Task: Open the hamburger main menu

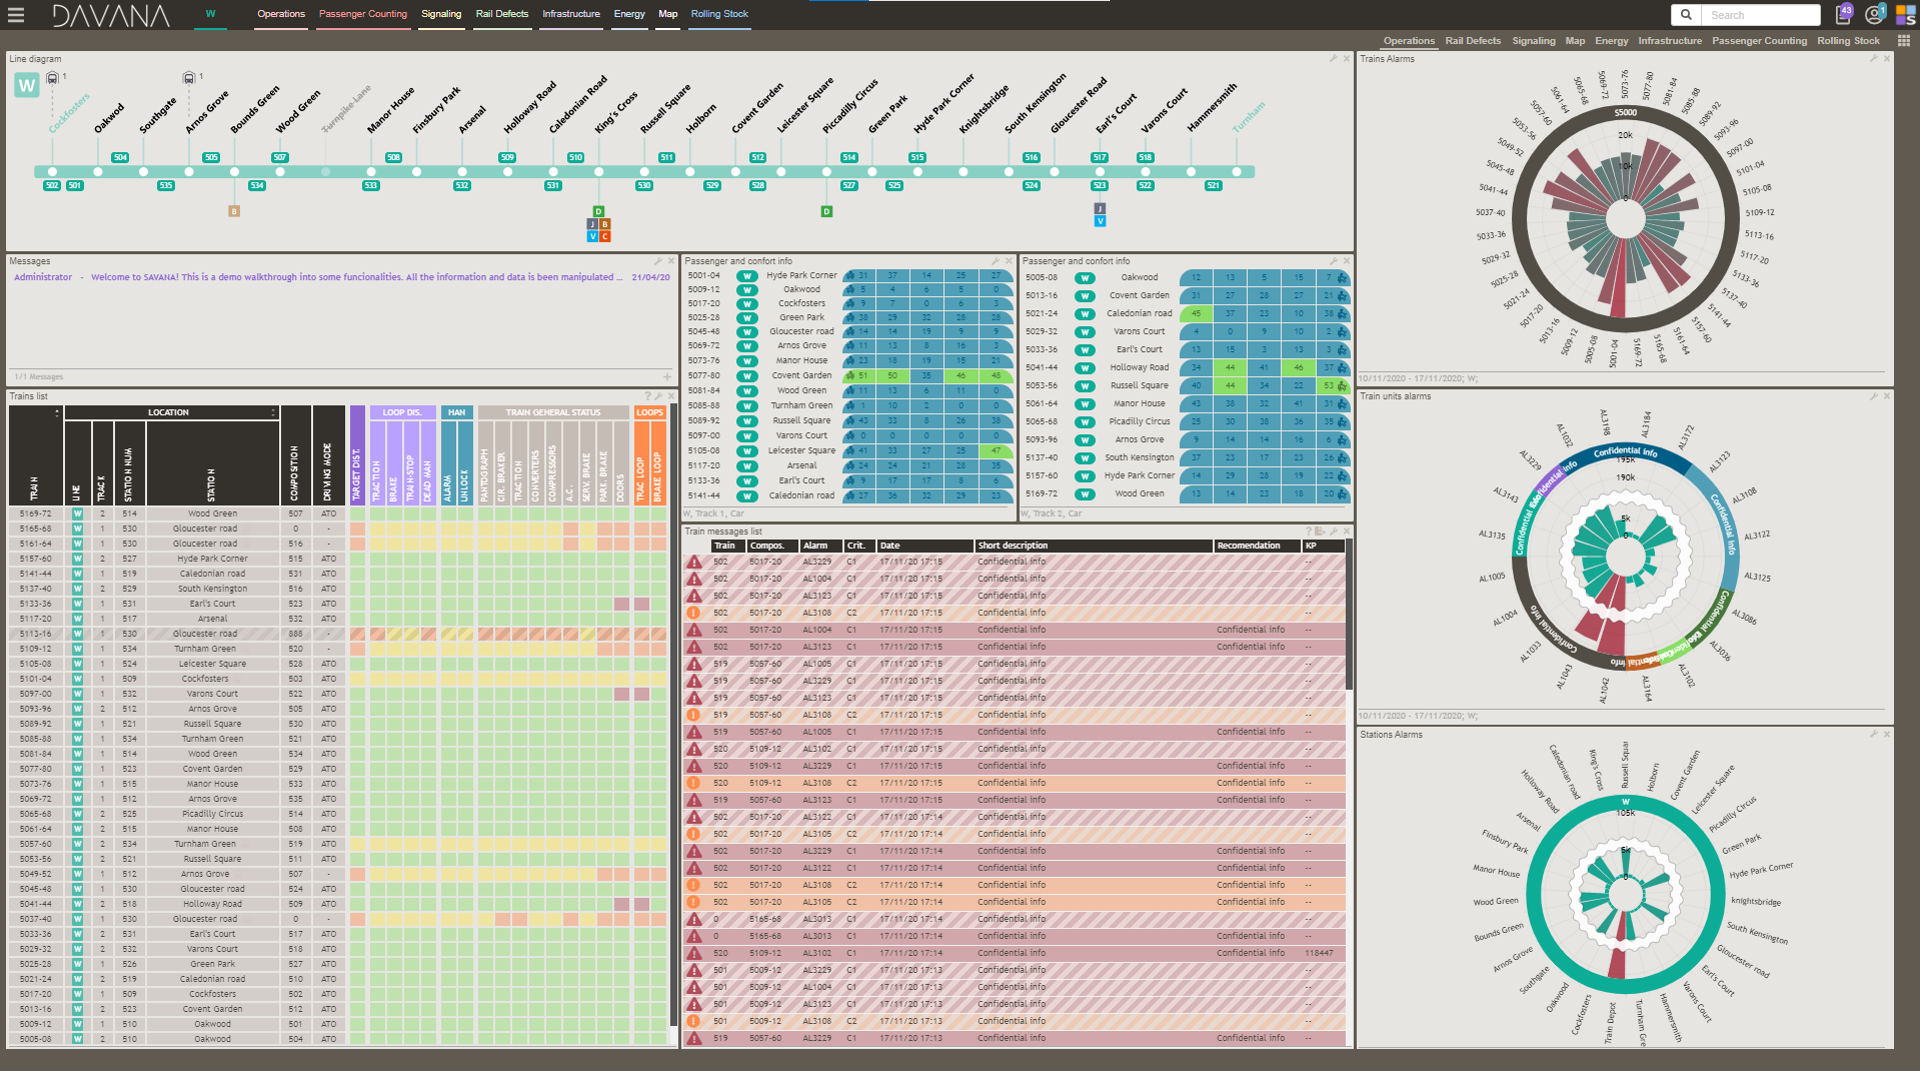Action: point(16,15)
